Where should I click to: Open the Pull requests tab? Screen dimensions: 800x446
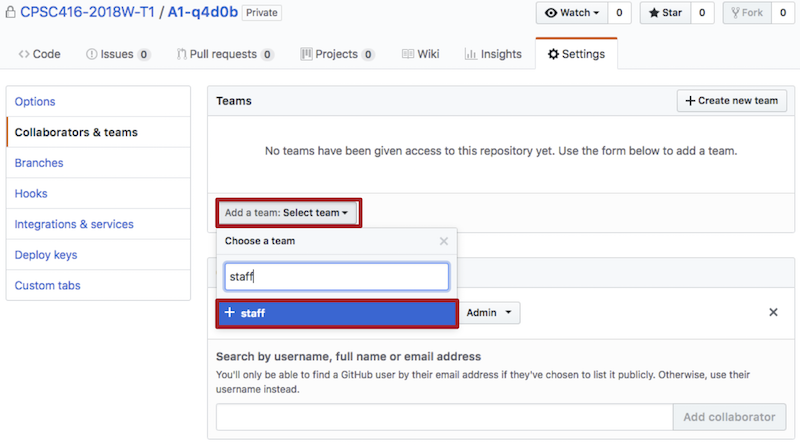click(x=225, y=54)
